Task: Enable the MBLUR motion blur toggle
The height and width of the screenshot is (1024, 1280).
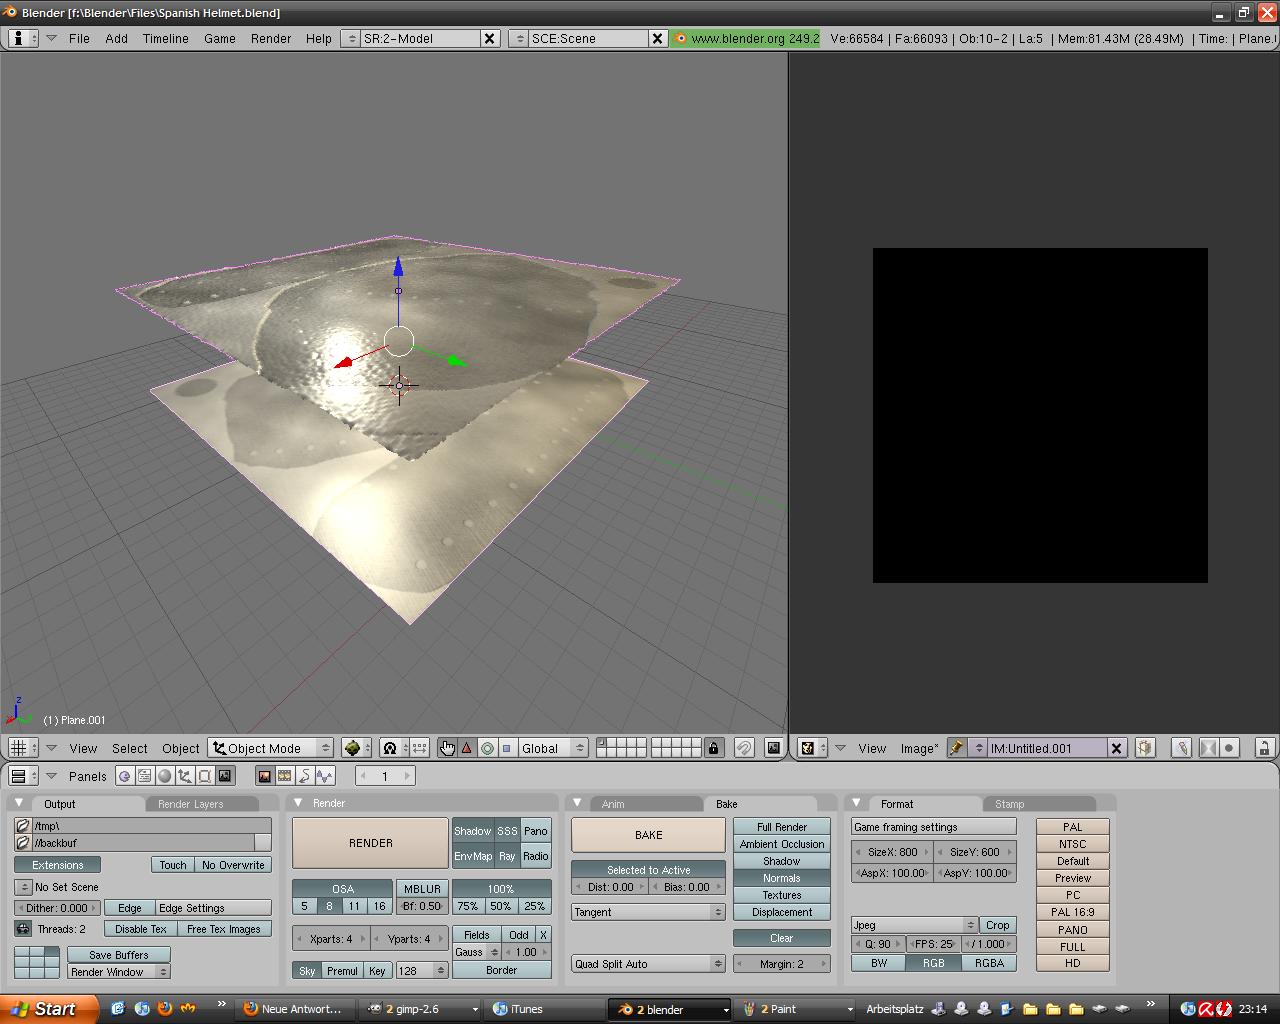Action: click(422, 888)
